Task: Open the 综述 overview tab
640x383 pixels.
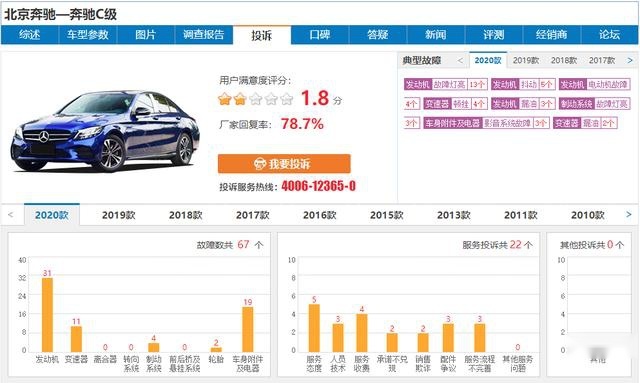Action: pyautogui.click(x=30, y=35)
